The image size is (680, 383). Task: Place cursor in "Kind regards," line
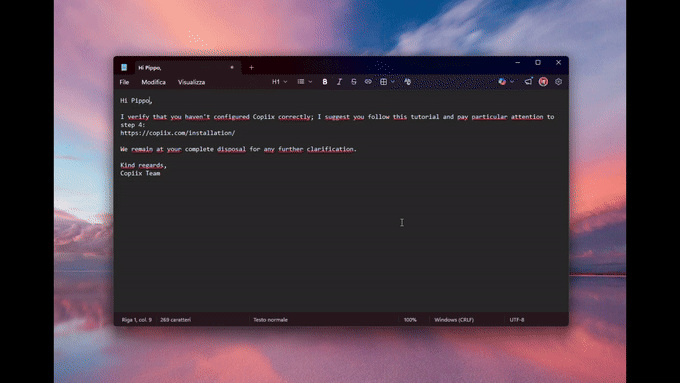pyautogui.click(x=143, y=165)
